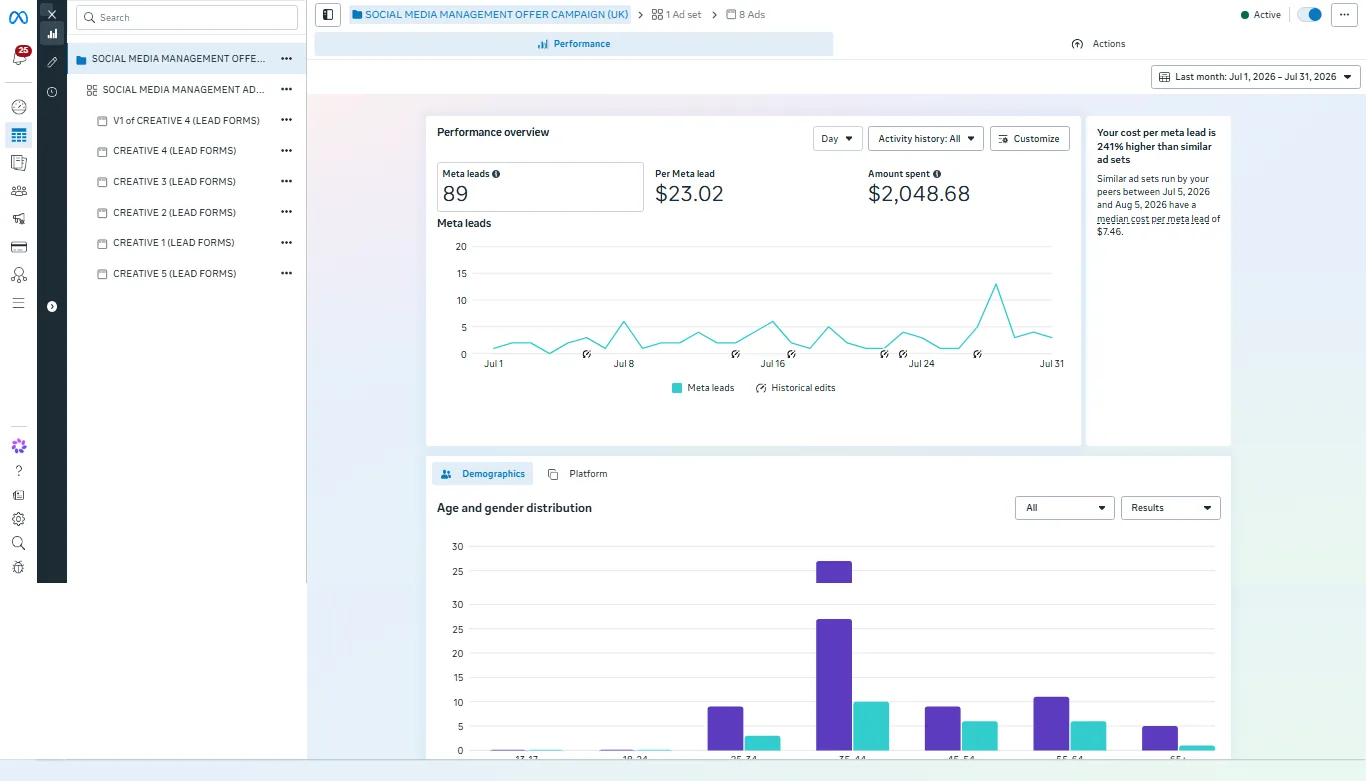Viewport: 1366px width, 781px height.
Task: Select the Campaigns table grid icon
Action: click(18, 135)
